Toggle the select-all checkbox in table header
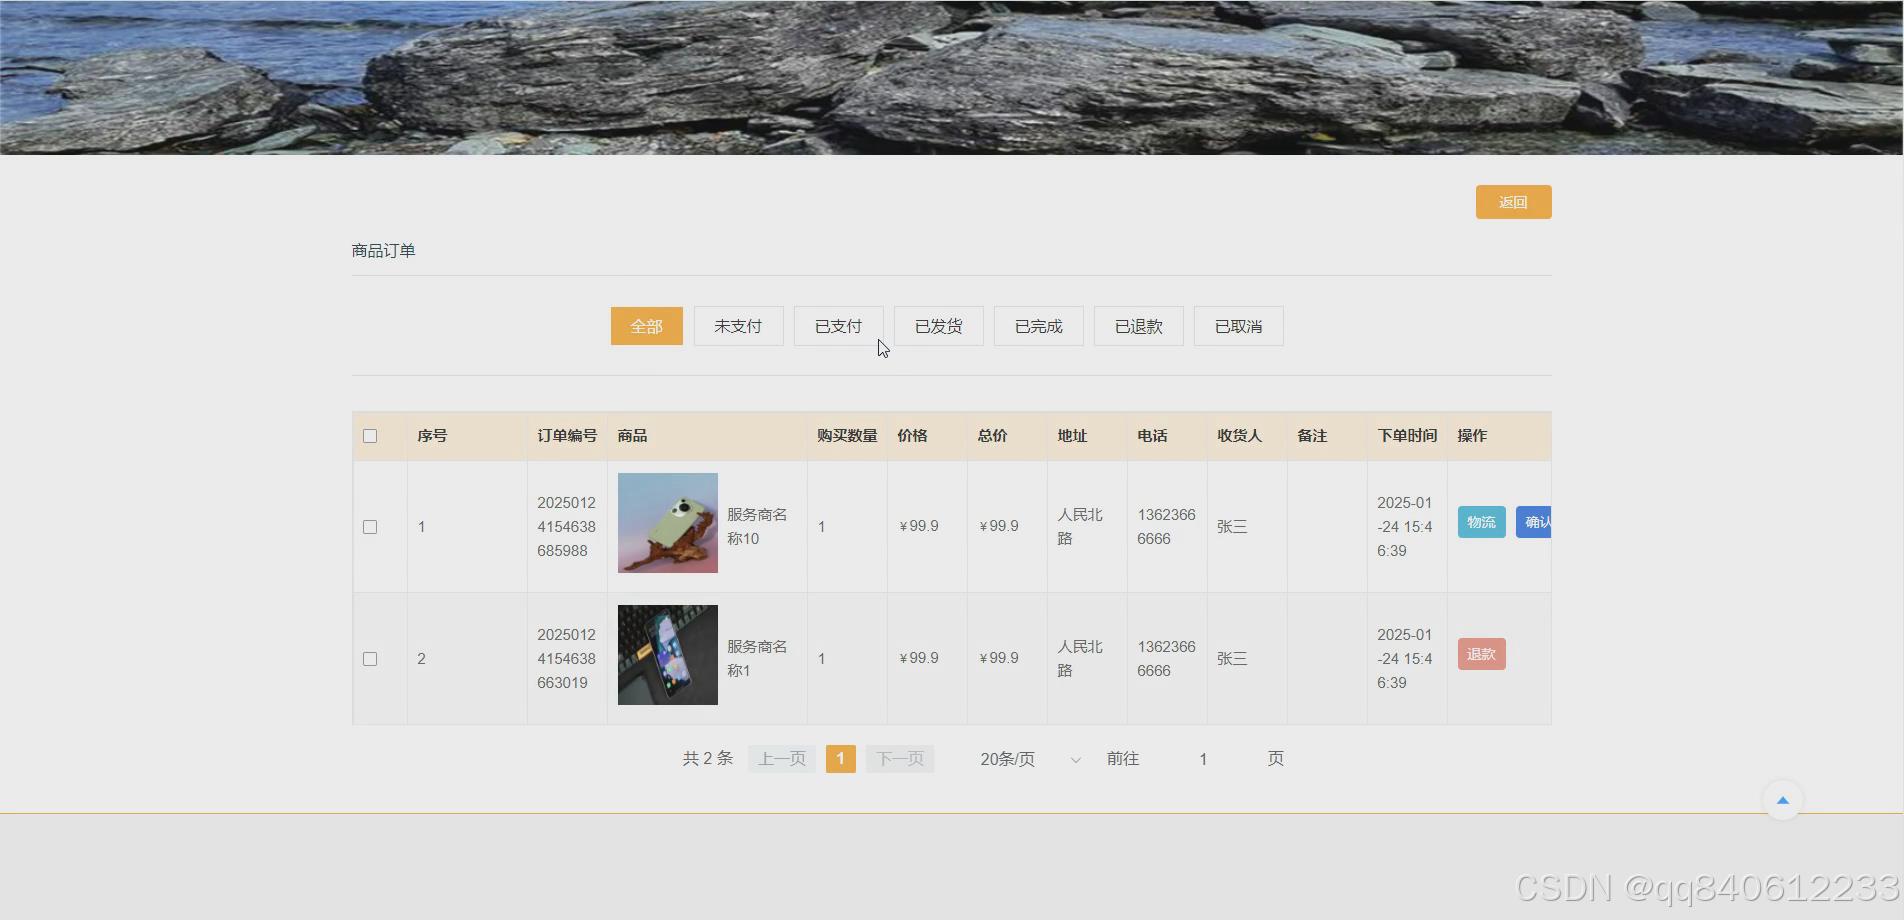Viewport: 1904px width, 920px height. tap(370, 435)
